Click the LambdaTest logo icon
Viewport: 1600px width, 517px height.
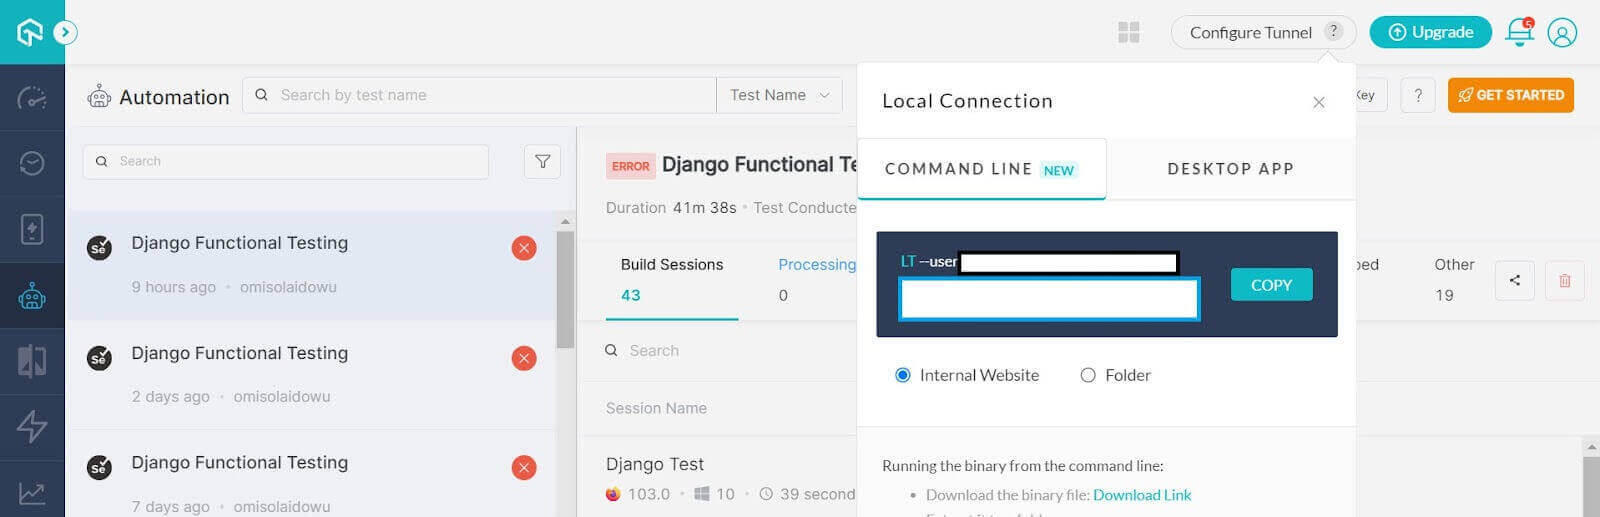coord(30,32)
